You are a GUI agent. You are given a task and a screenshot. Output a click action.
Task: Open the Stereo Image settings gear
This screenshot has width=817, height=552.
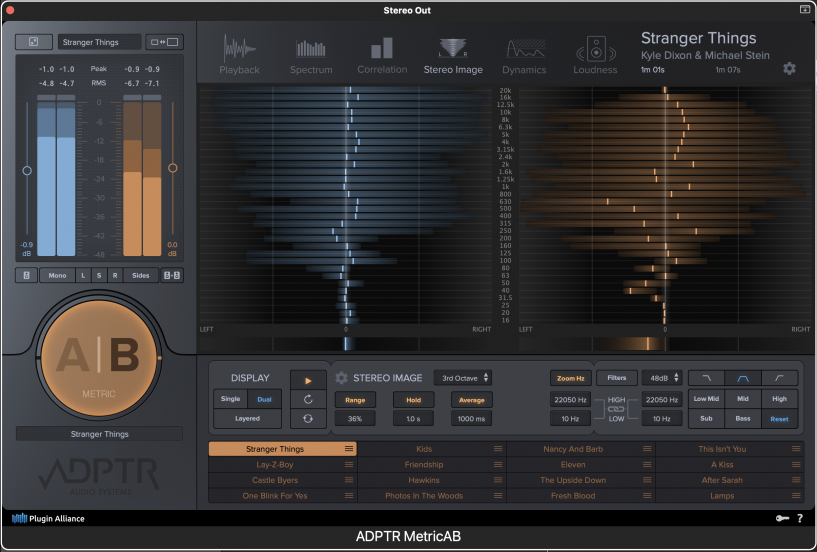[341, 378]
